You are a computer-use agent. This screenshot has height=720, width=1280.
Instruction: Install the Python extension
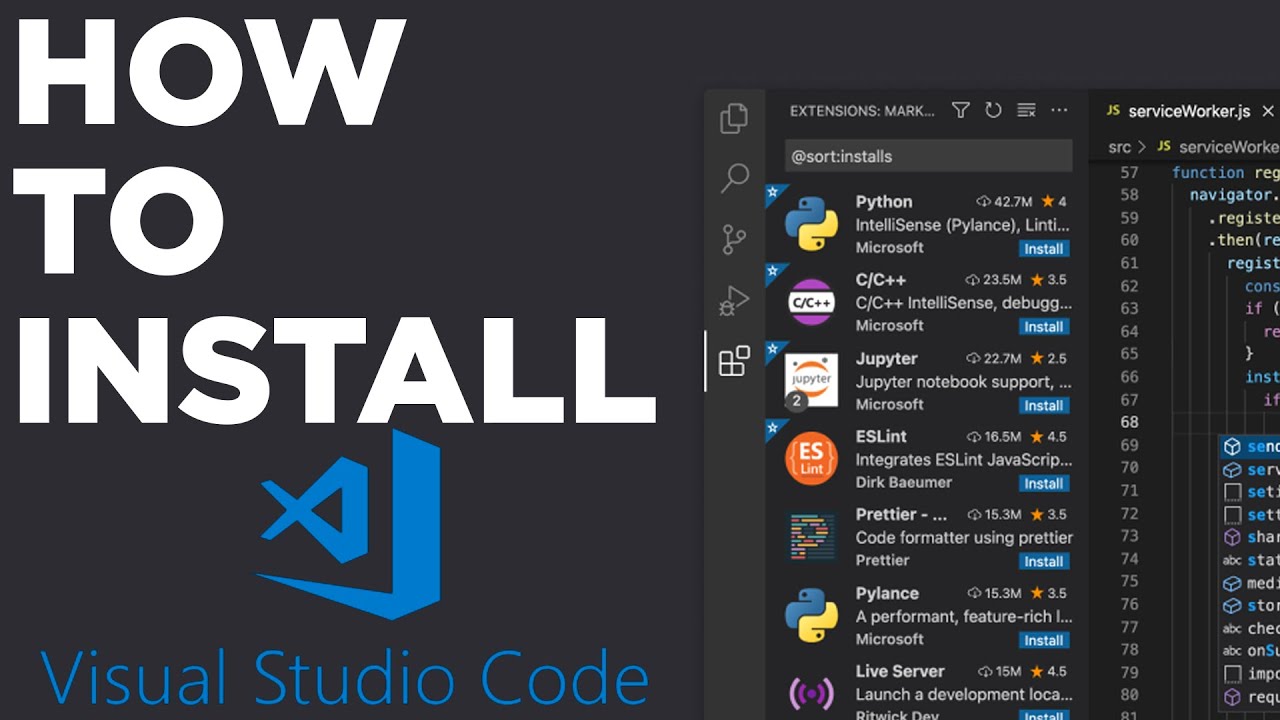pos(1044,249)
